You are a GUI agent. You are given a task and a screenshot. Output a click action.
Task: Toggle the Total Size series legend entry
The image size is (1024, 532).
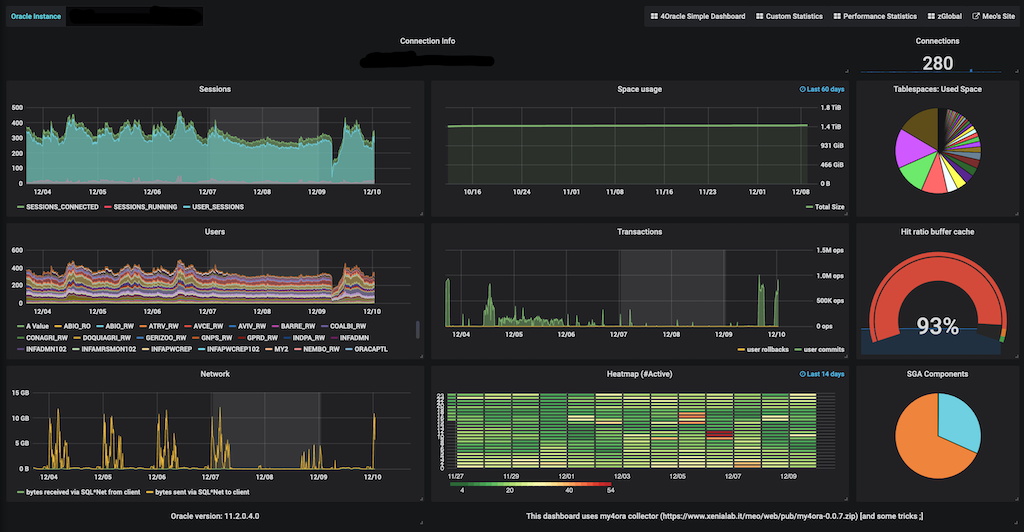click(825, 207)
